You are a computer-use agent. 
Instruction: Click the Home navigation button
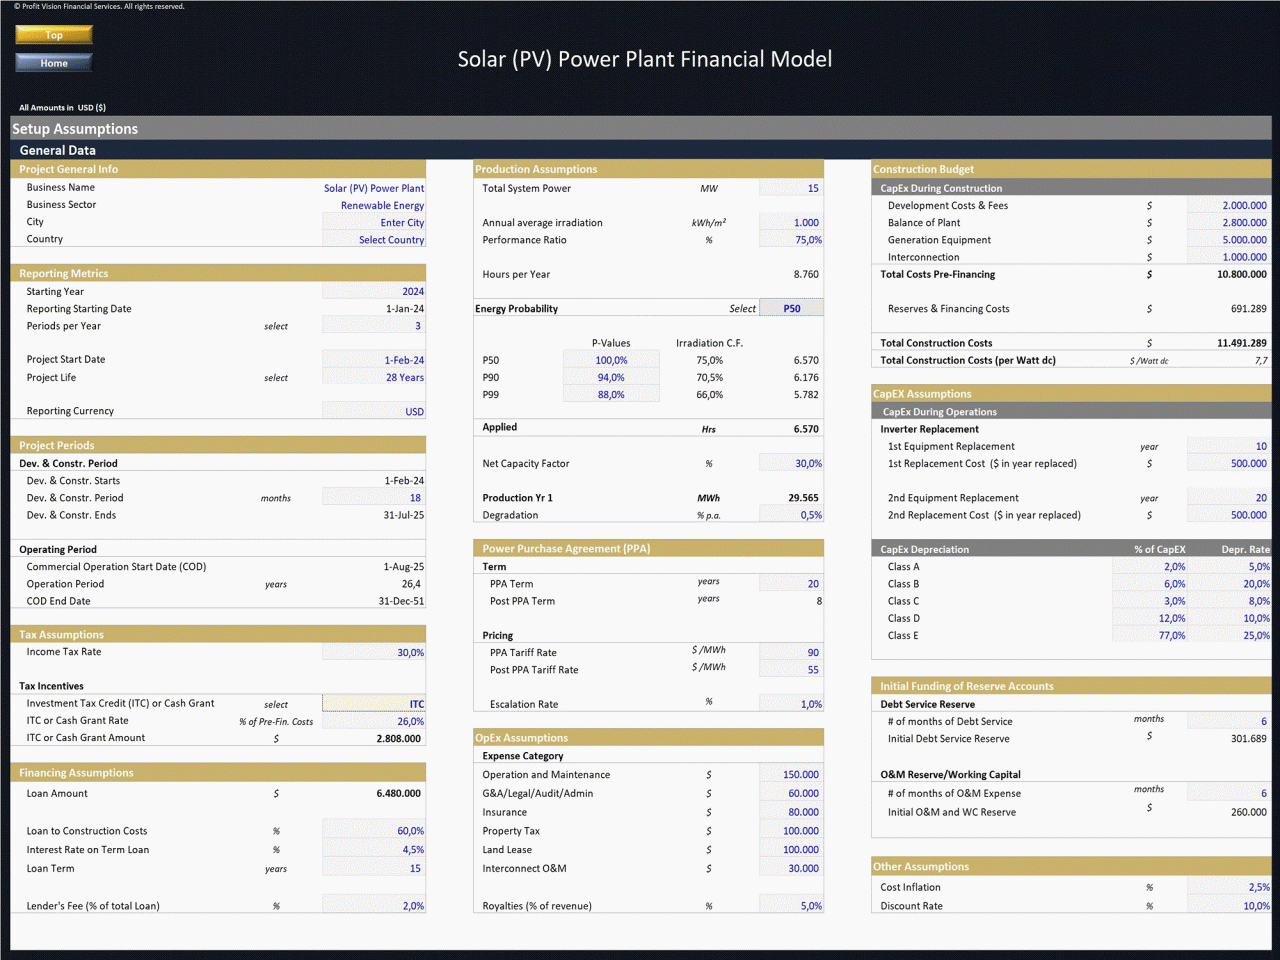click(54, 63)
